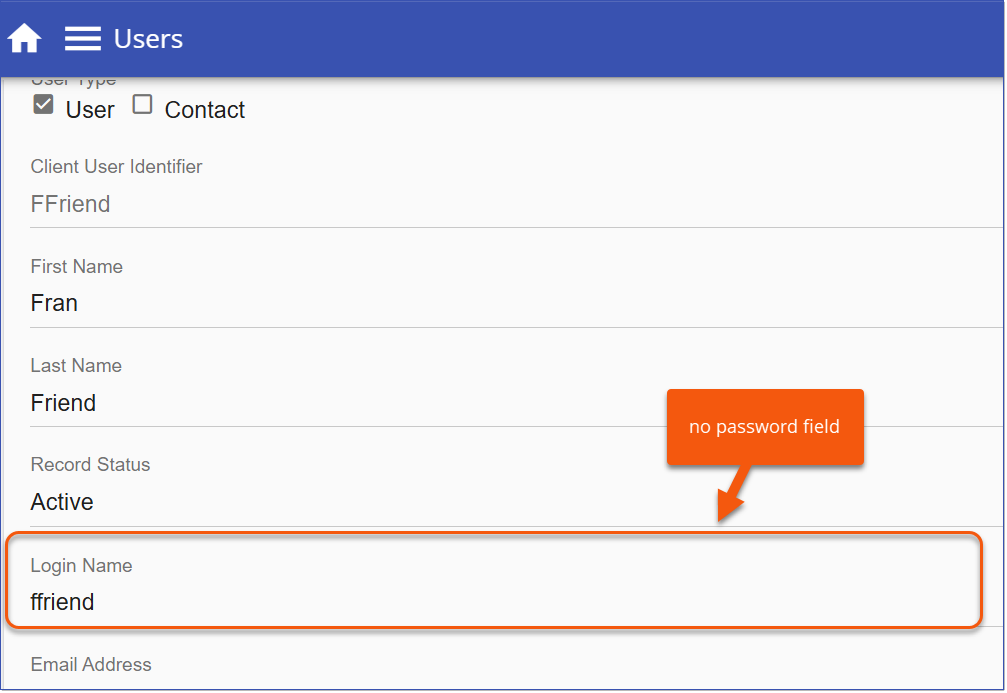Click the Email Address field

[x=91, y=665]
